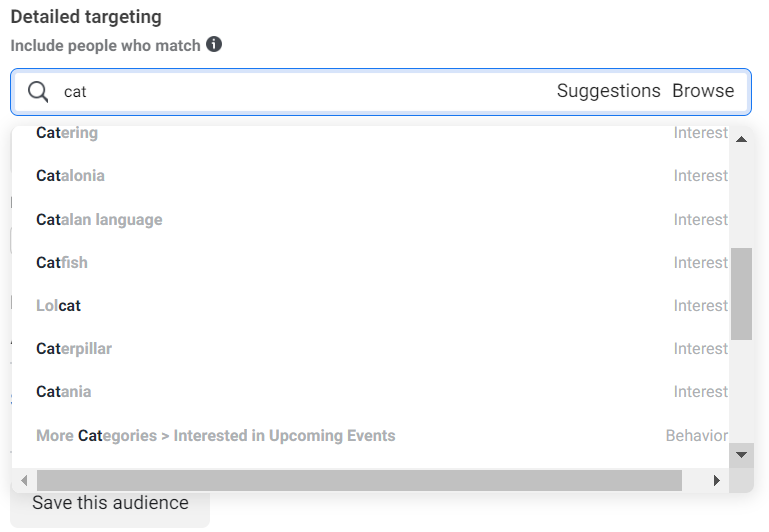The height and width of the screenshot is (532, 769).
Task: Select the Catalonia interest
Action: pos(70,176)
